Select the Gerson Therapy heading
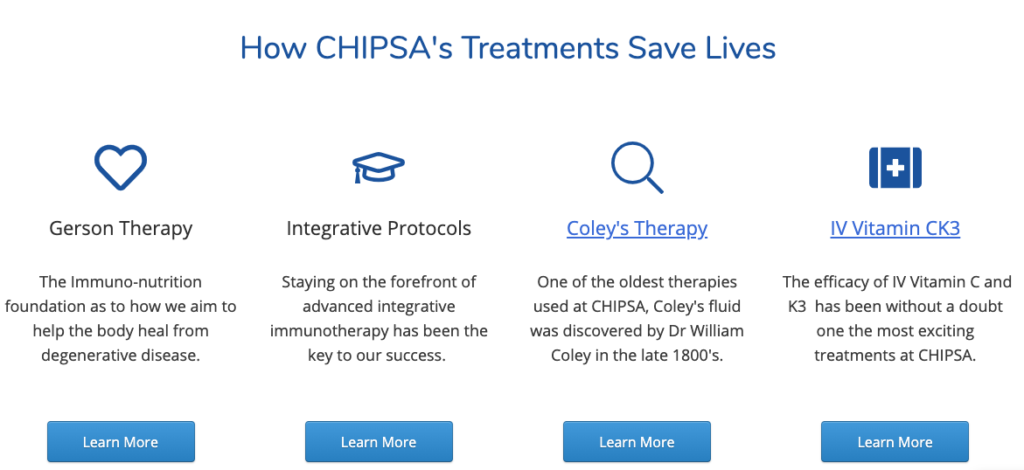Viewport: 1024px width, 470px height. [121, 228]
